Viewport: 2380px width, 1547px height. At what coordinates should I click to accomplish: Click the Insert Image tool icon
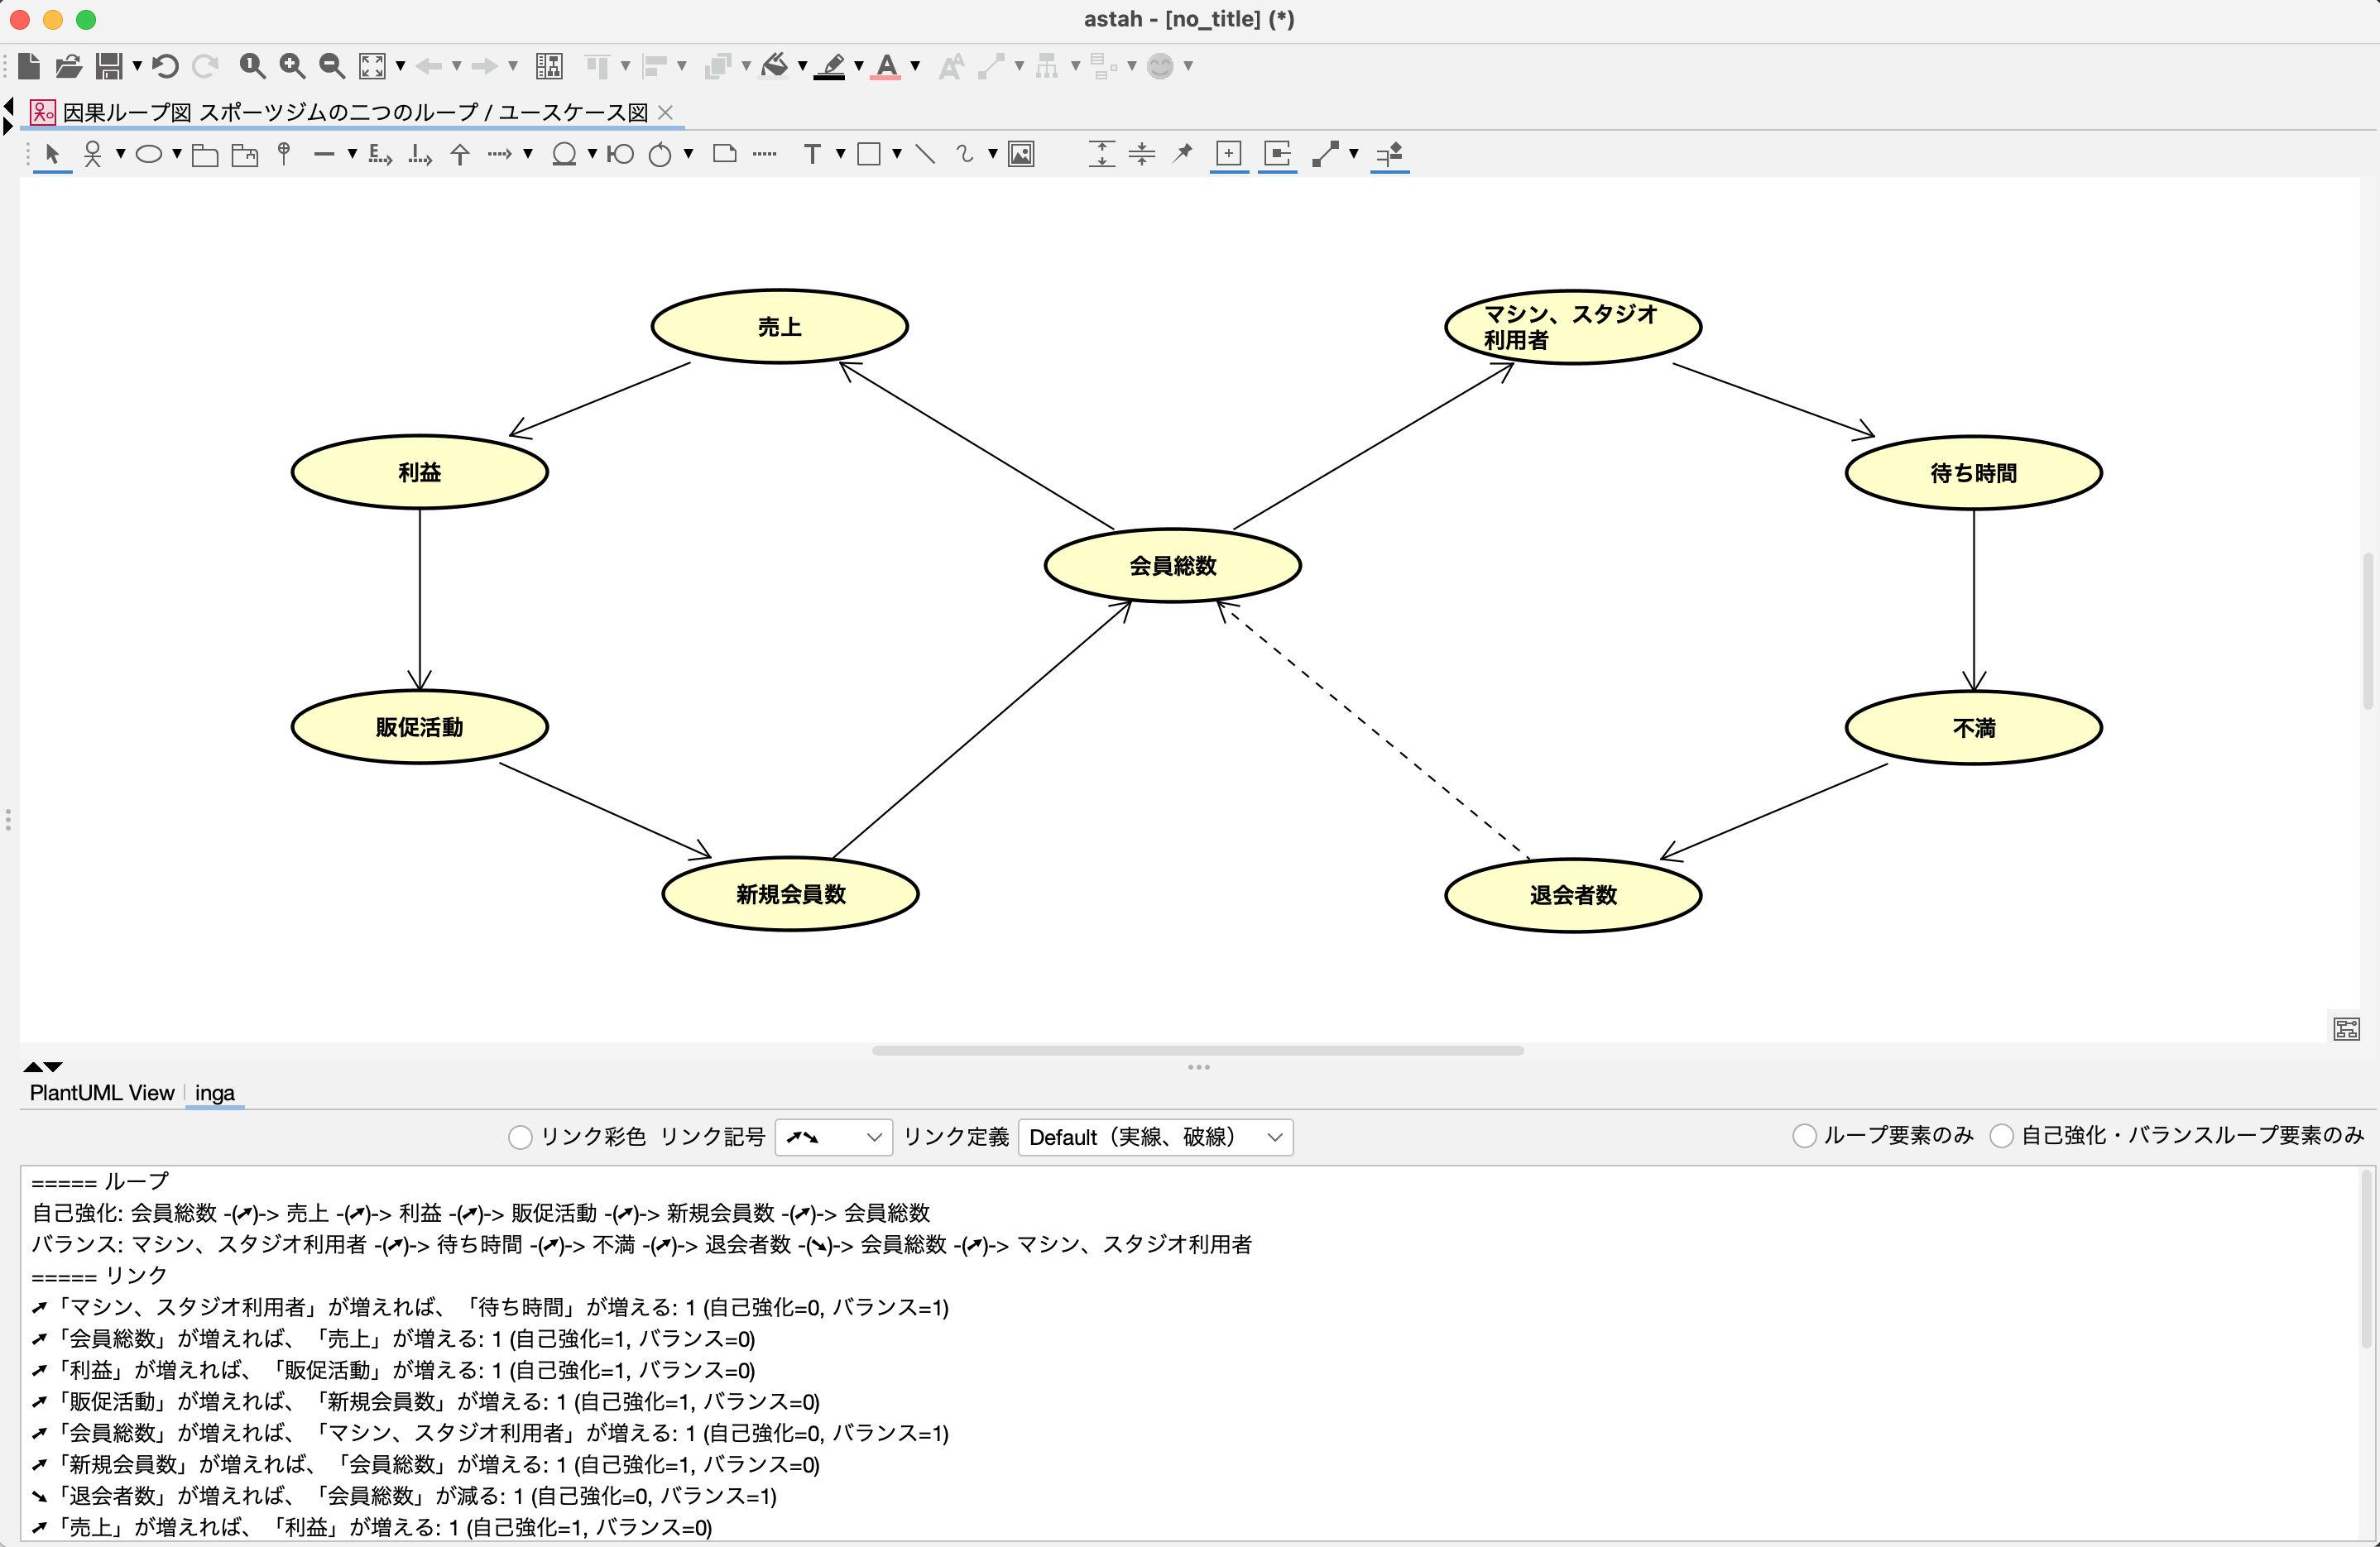coord(1021,154)
